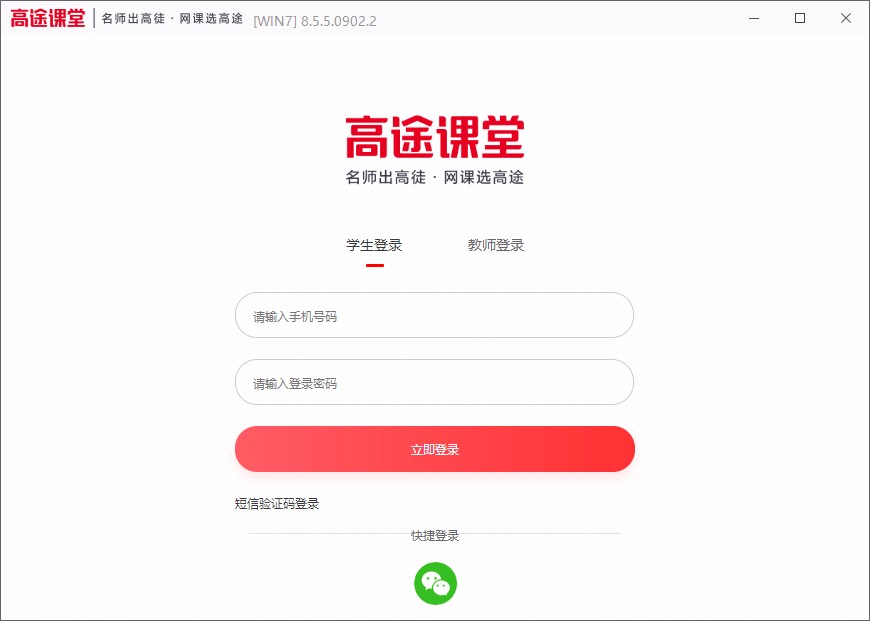Click the small 高途课堂 logo in title bar
The width and height of the screenshot is (870, 621).
point(48,18)
